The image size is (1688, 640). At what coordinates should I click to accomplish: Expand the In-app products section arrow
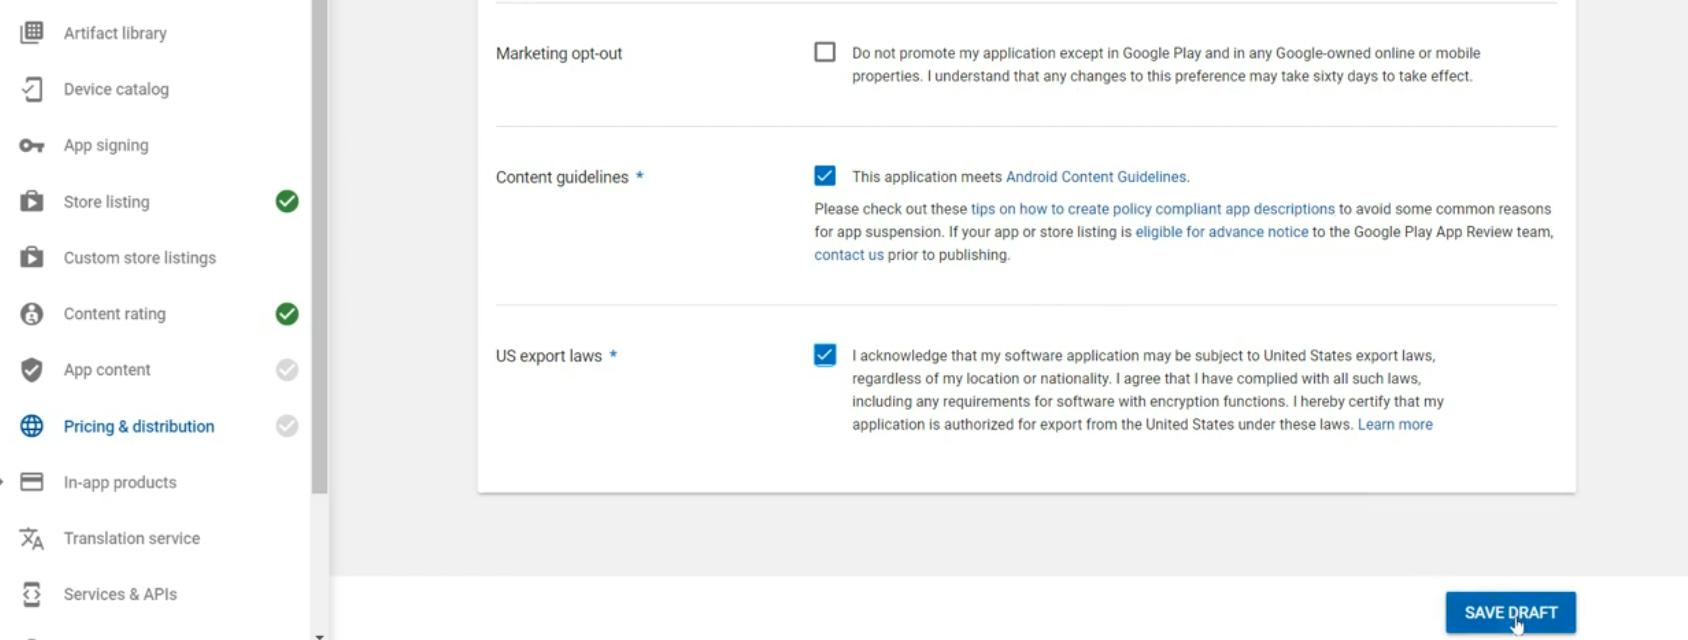[3, 482]
